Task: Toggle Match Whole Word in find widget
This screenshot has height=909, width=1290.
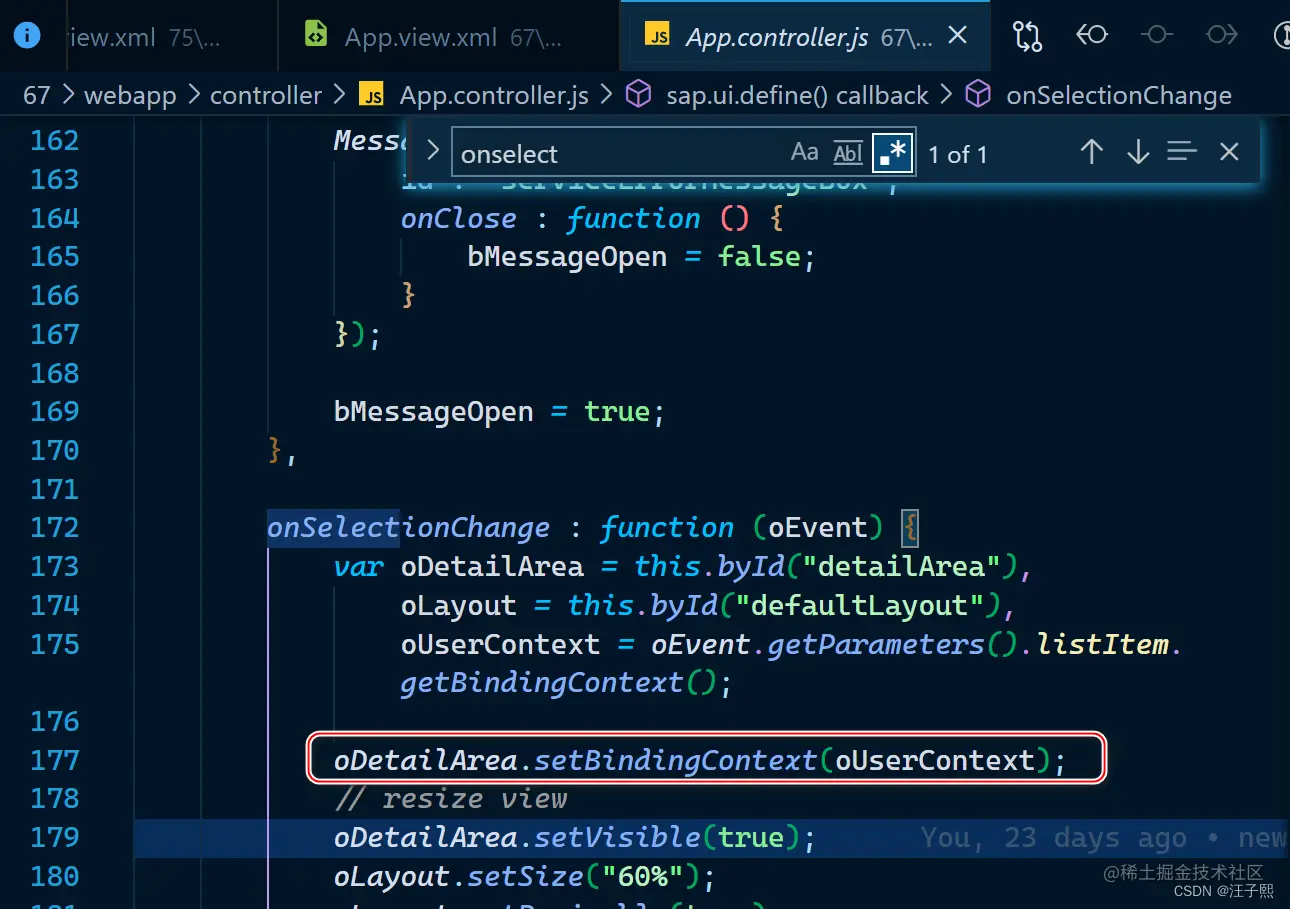Action: [x=848, y=152]
